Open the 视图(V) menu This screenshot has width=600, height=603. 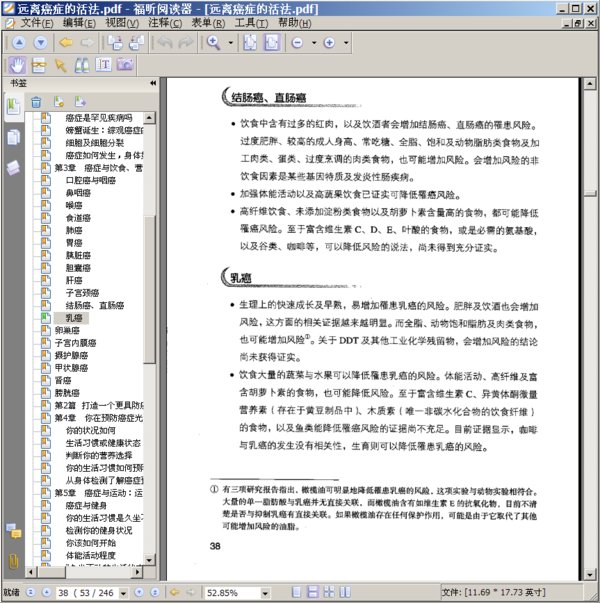tap(122, 23)
